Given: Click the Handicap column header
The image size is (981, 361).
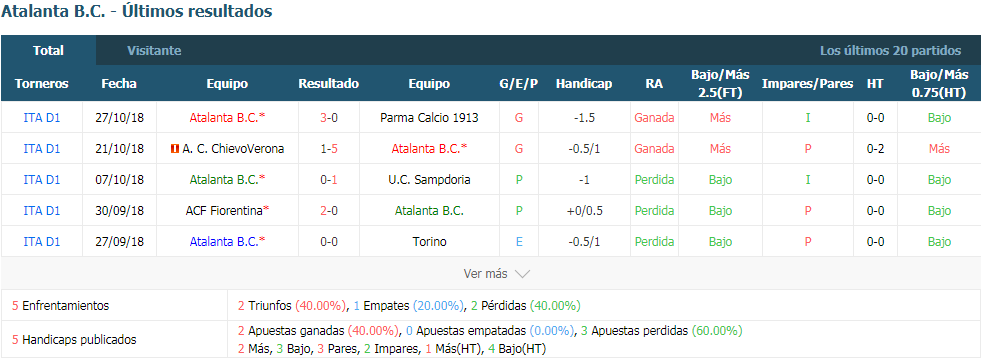Looking at the screenshot, I should (x=584, y=84).
